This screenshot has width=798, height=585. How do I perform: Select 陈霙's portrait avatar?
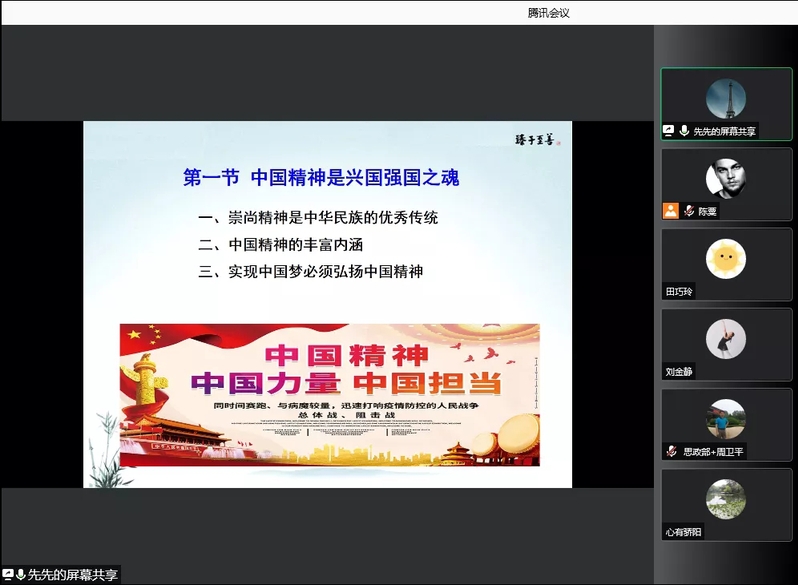(x=725, y=179)
